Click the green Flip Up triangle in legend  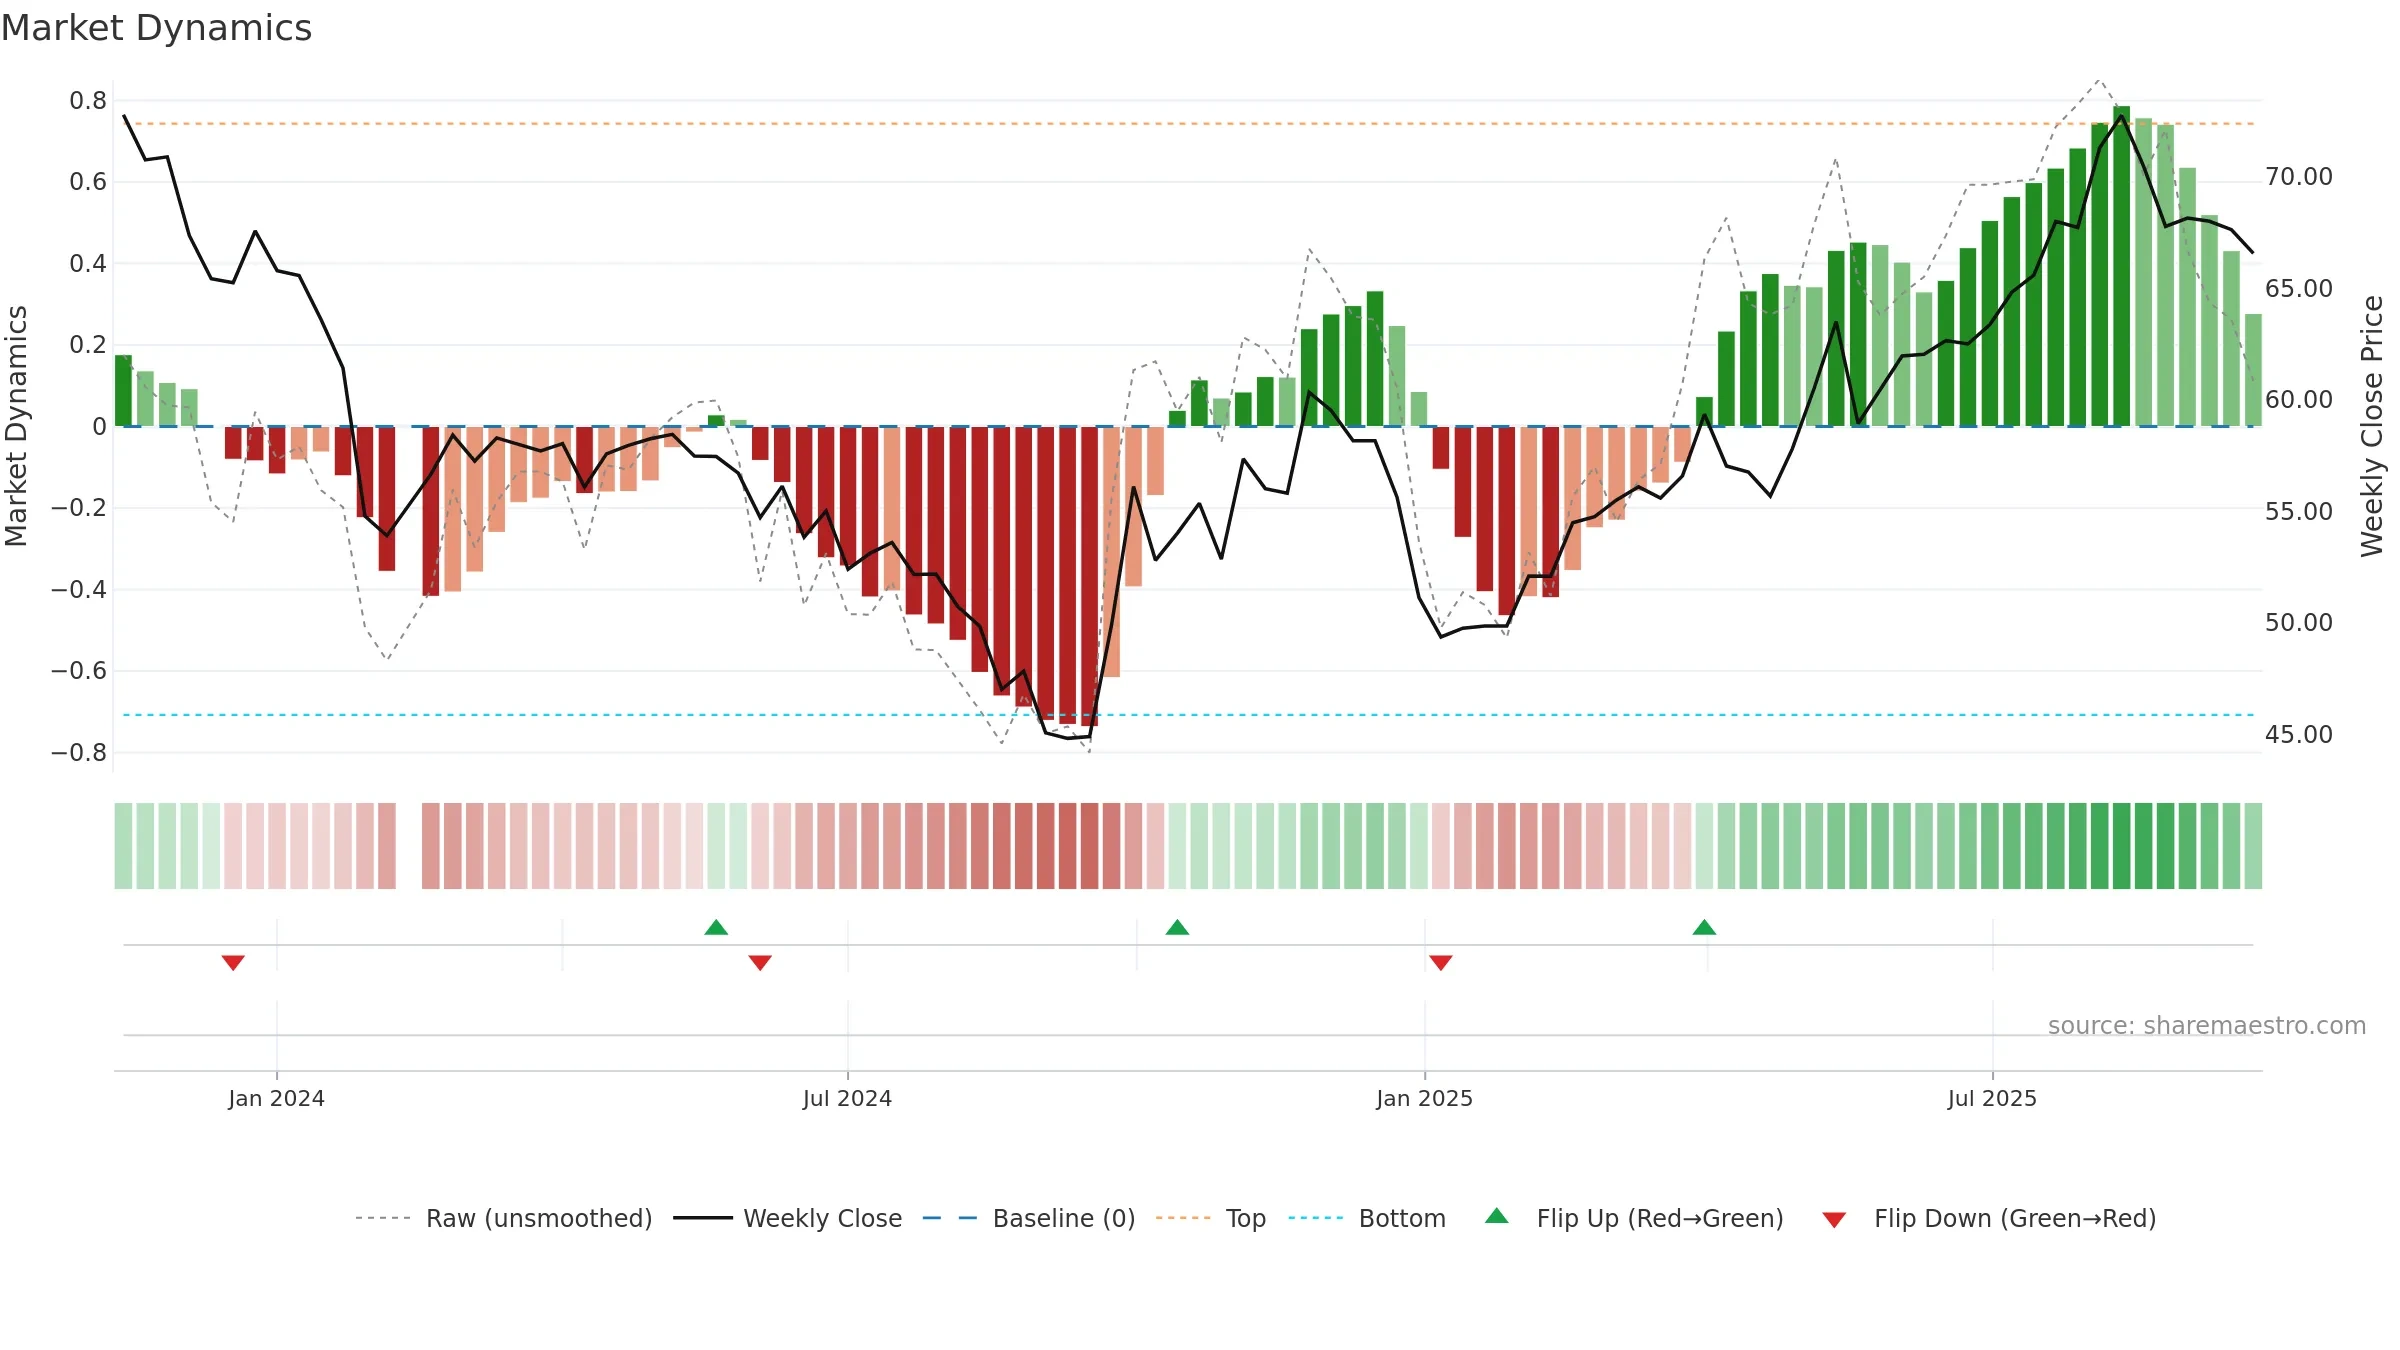[1497, 1216]
